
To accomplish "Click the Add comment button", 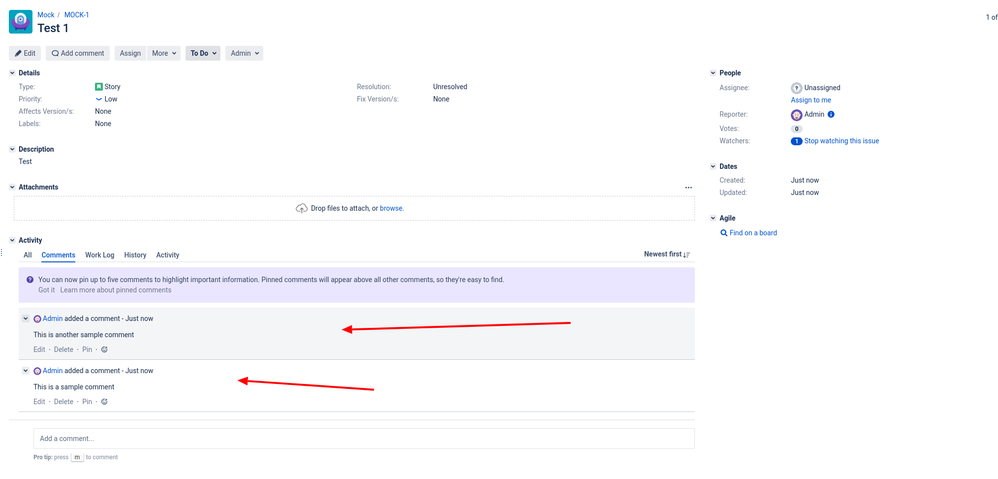I will [x=78, y=53].
